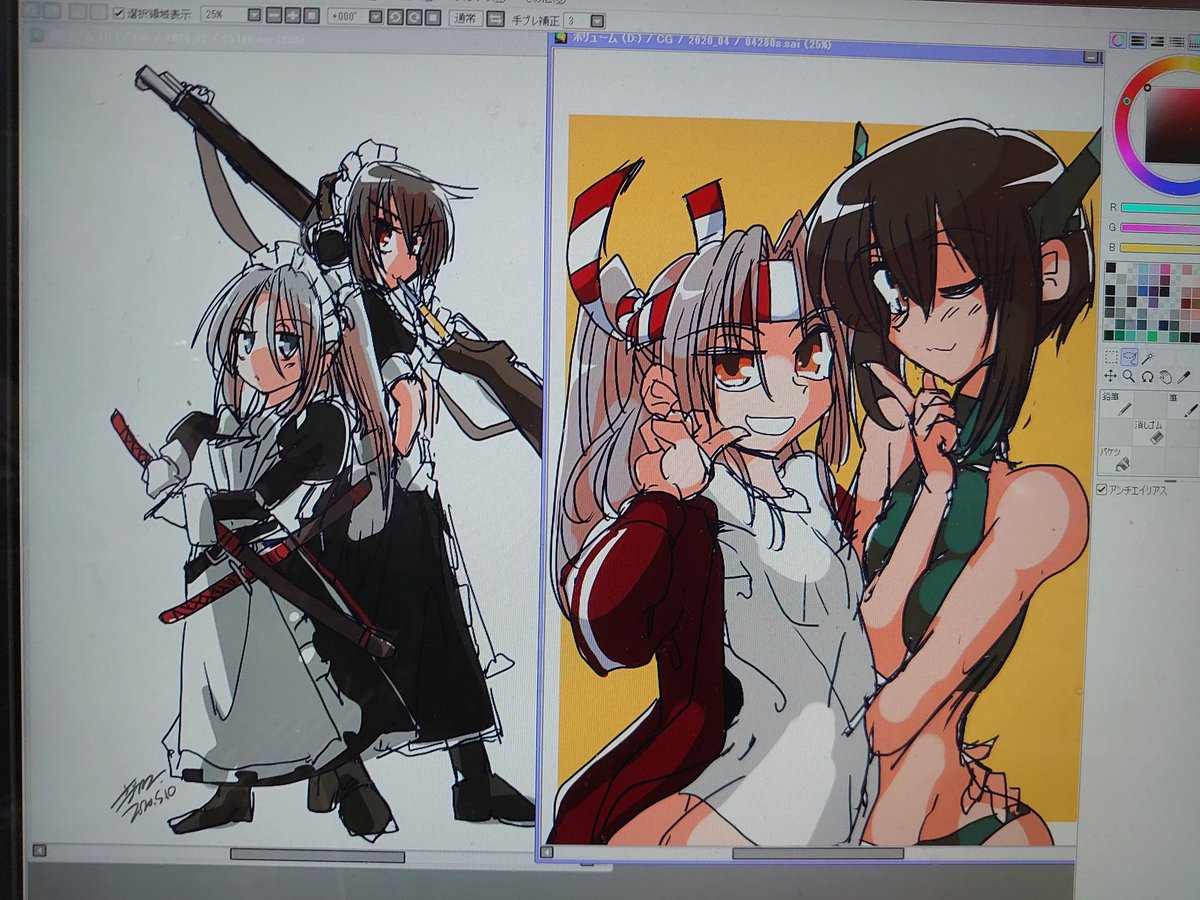Screen dimensions: 1200x900
Task: Toggle アンチエイリアス anti-aliasing checkbox
Action: click(1103, 491)
